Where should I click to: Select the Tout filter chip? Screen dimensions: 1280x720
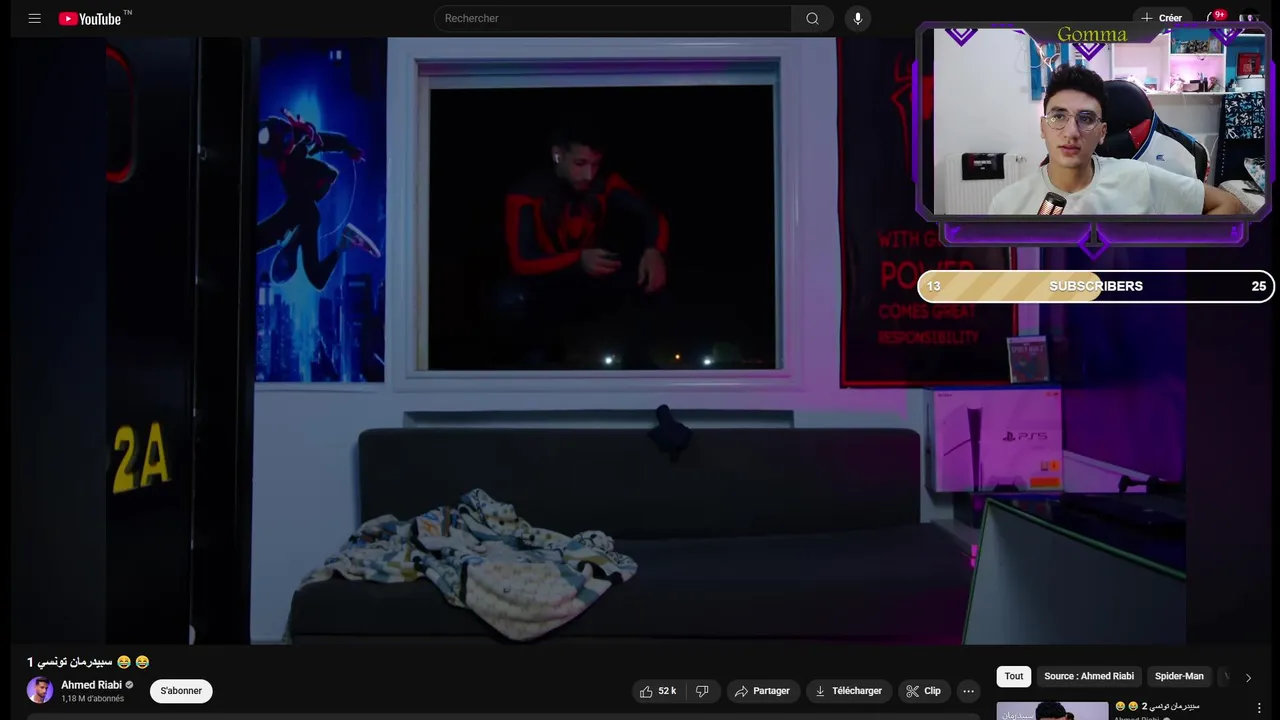click(x=1014, y=676)
